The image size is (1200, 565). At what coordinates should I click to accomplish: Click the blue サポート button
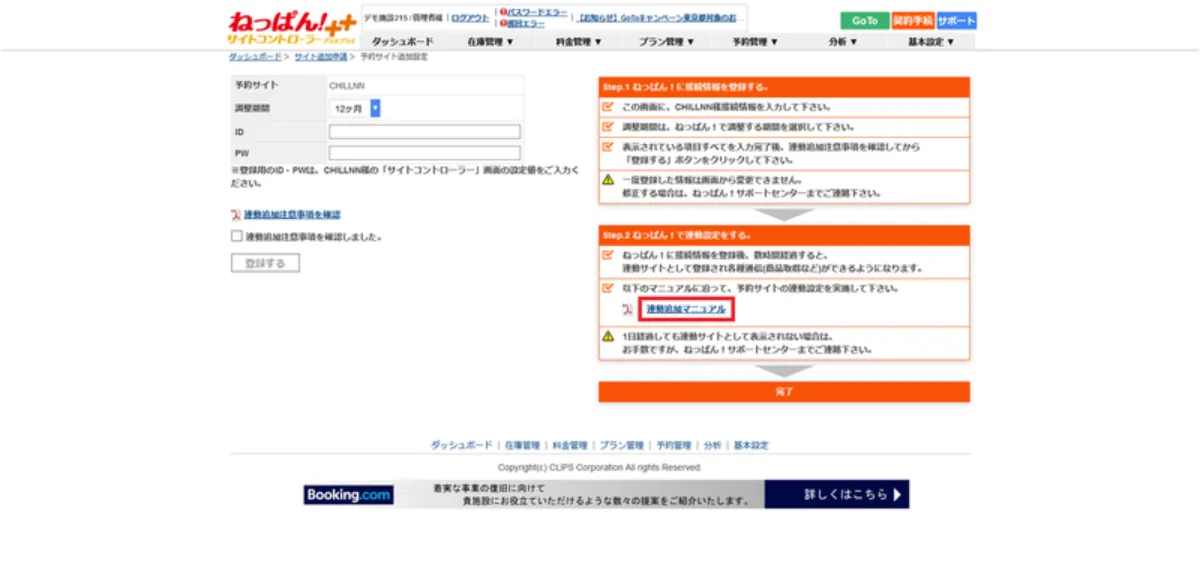pos(957,20)
